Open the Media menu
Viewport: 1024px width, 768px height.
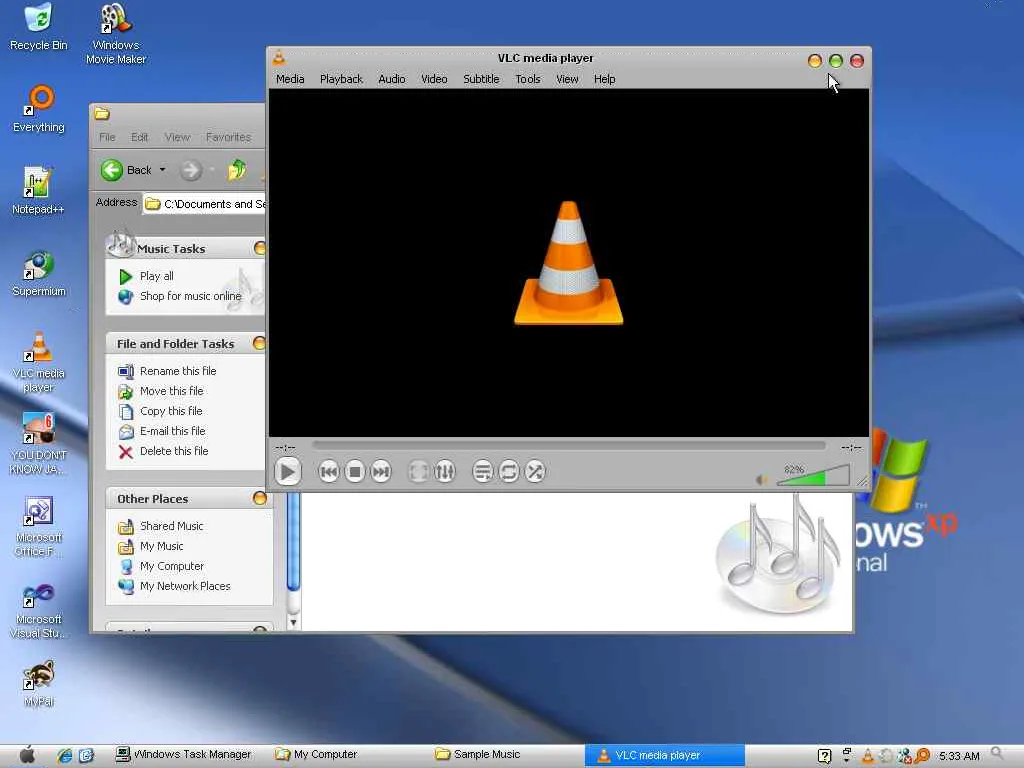click(x=290, y=79)
